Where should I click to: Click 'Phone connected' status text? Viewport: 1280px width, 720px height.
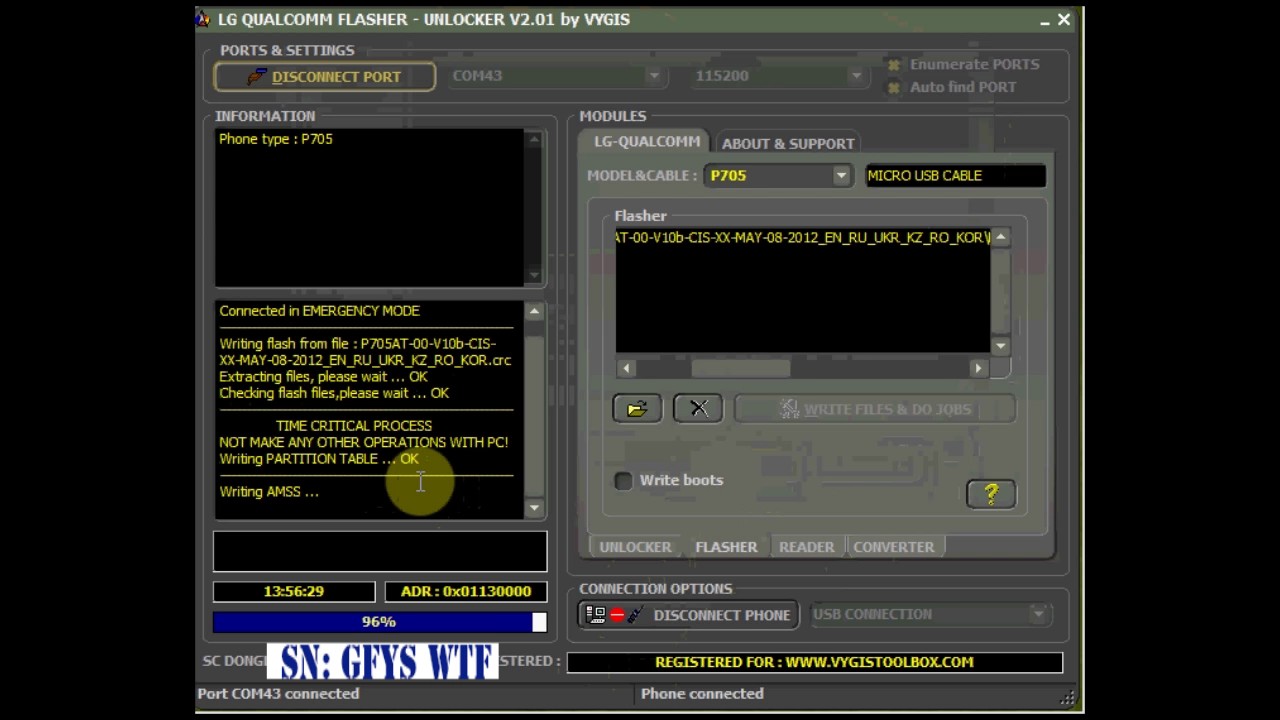pos(702,694)
